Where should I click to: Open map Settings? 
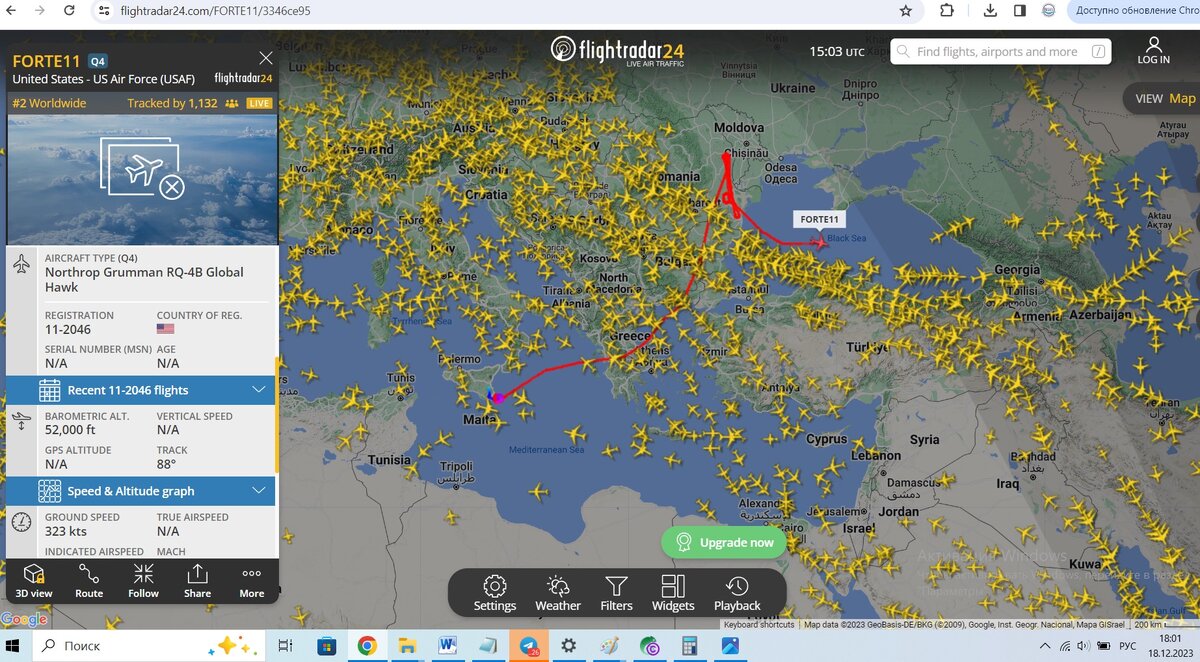coord(494,593)
